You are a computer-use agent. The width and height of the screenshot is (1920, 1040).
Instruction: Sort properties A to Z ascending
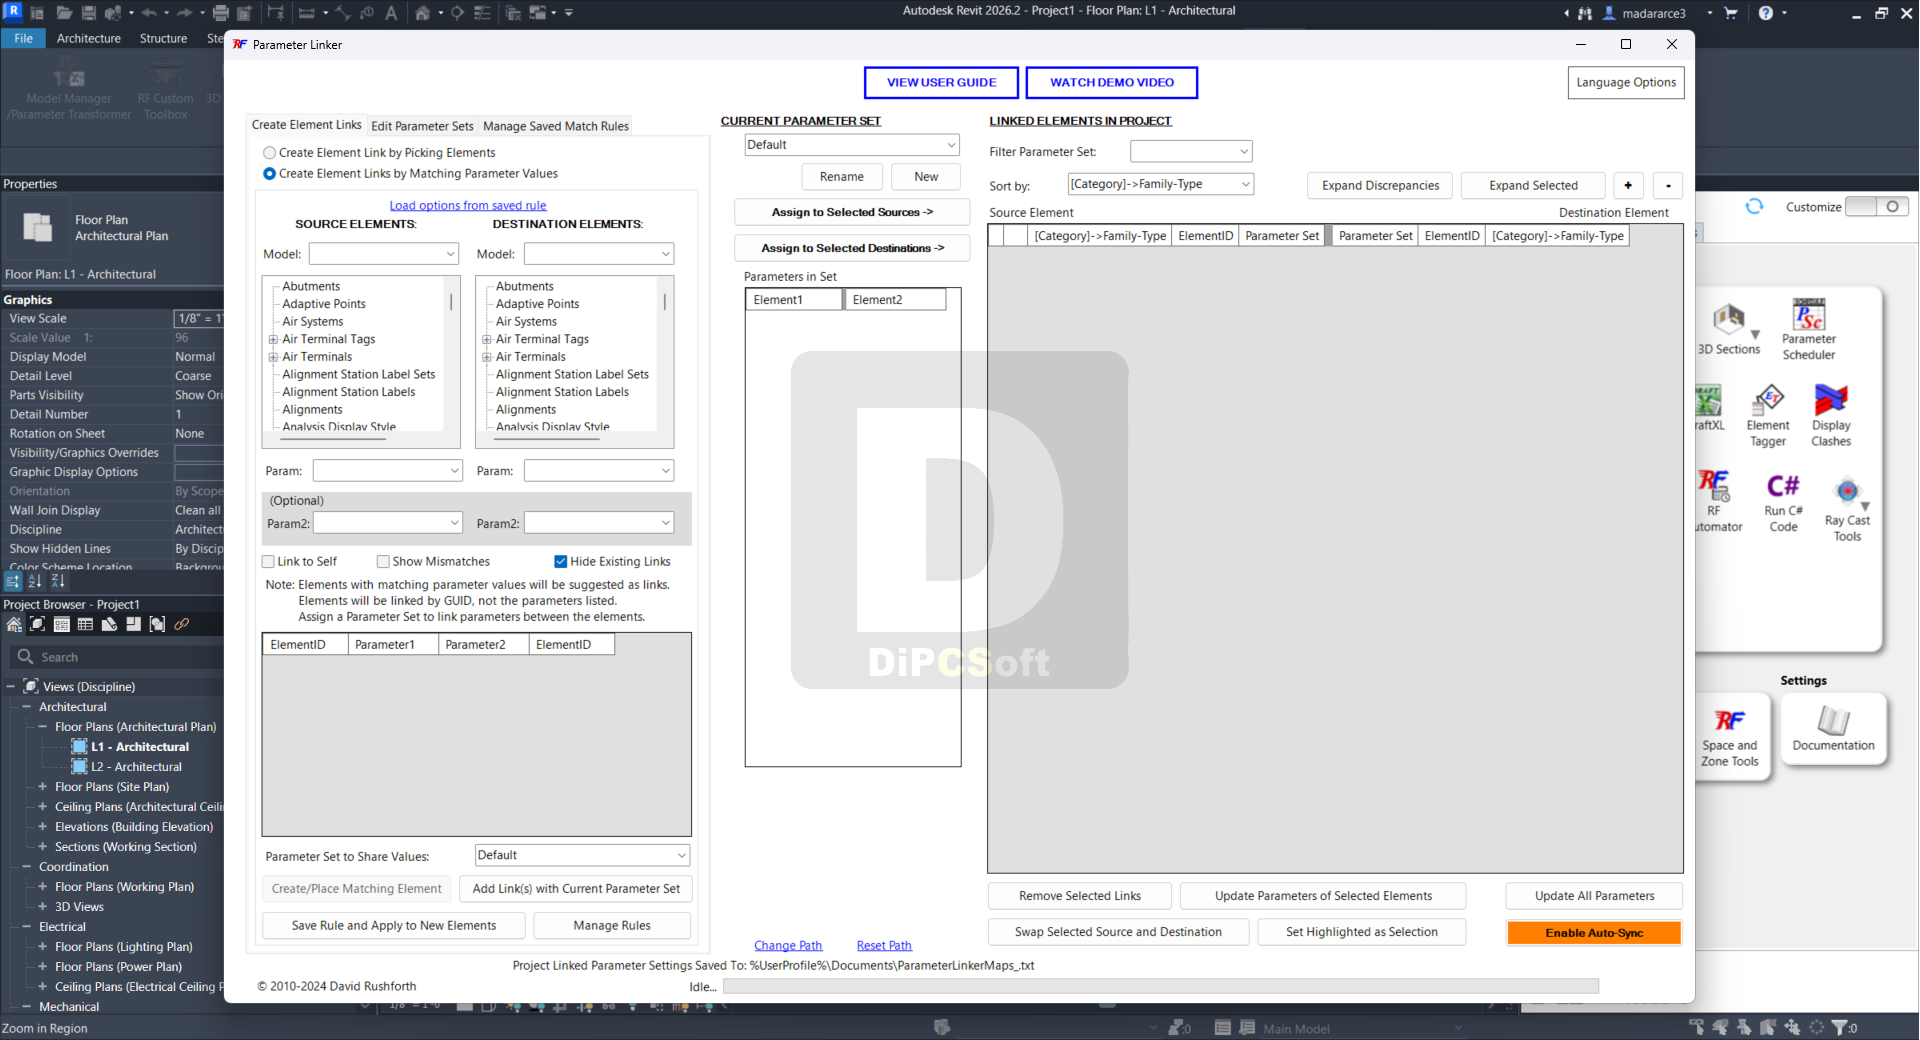pyautogui.click(x=35, y=581)
